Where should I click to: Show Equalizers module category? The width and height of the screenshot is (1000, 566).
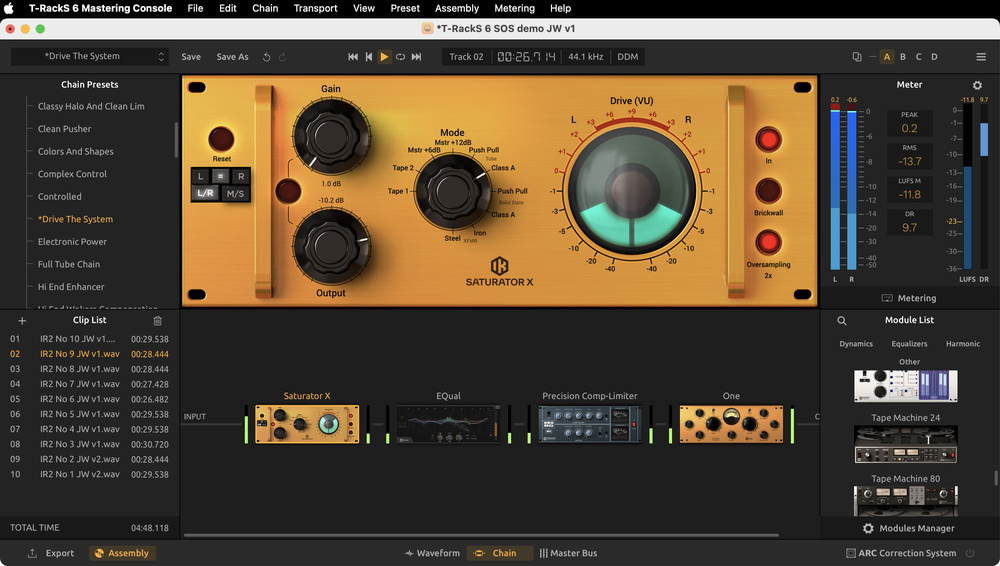[x=909, y=344]
